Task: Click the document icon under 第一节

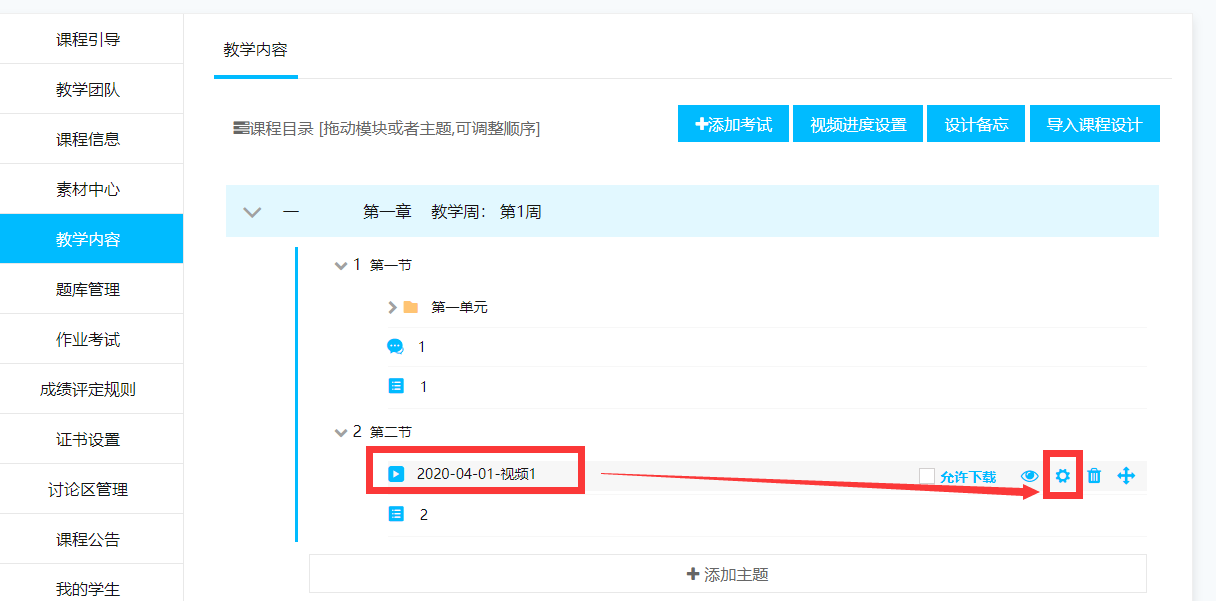Action: 396,386
